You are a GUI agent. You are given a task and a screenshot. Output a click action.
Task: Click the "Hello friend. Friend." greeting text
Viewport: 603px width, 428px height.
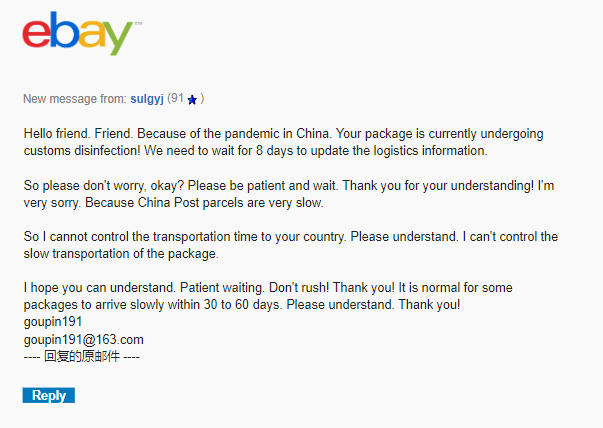[78, 133]
